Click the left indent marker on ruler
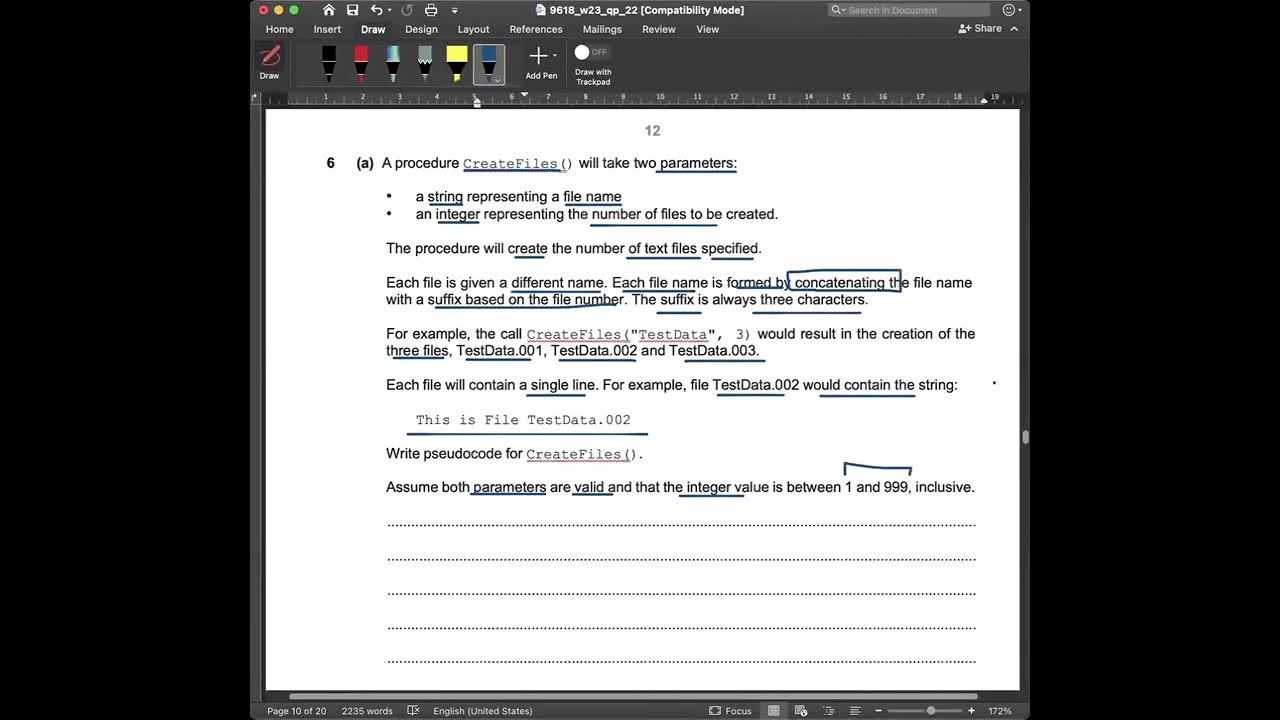The height and width of the screenshot is (720, 1280). coord(477,101)
